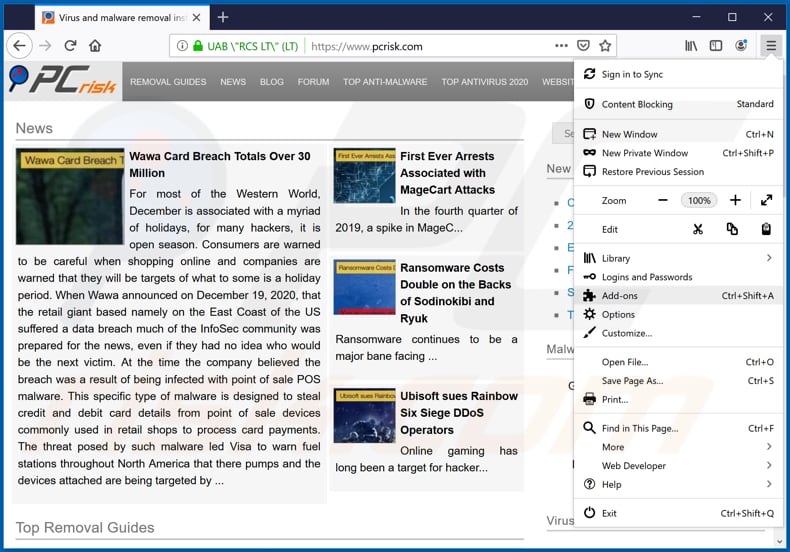Open Wawa Card Breach article headline

[220, 164]
